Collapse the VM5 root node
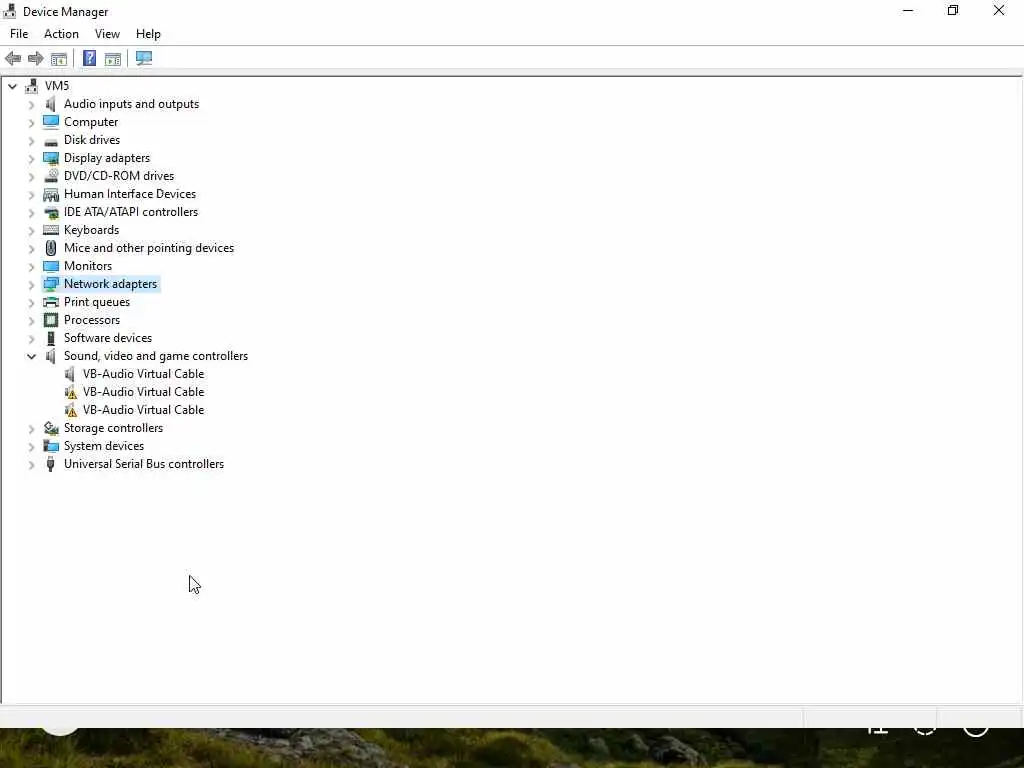The image size is (1024, 768). (12, 86)
